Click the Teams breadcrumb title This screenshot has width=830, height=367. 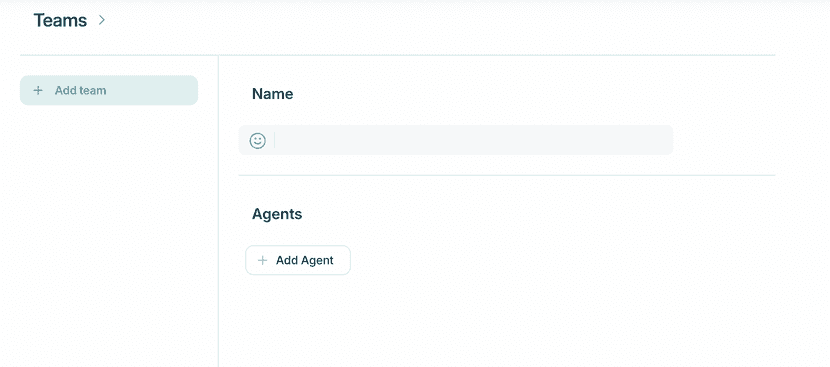60,20
